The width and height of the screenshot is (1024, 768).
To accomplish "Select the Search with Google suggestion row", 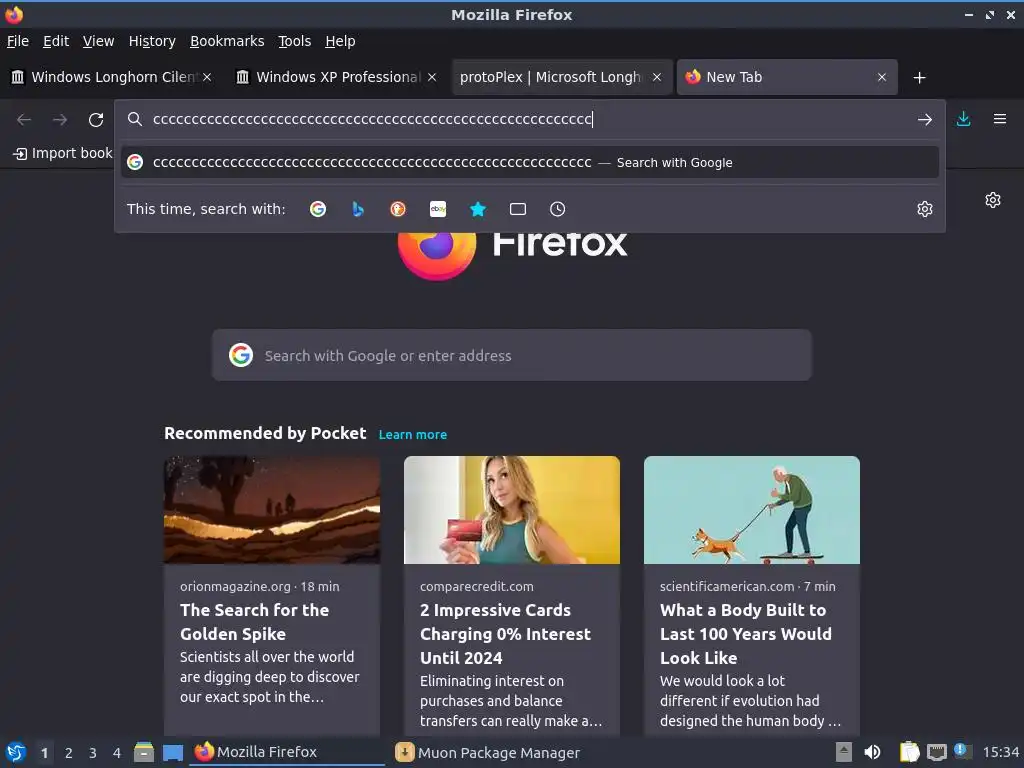I will click(530, 162).
